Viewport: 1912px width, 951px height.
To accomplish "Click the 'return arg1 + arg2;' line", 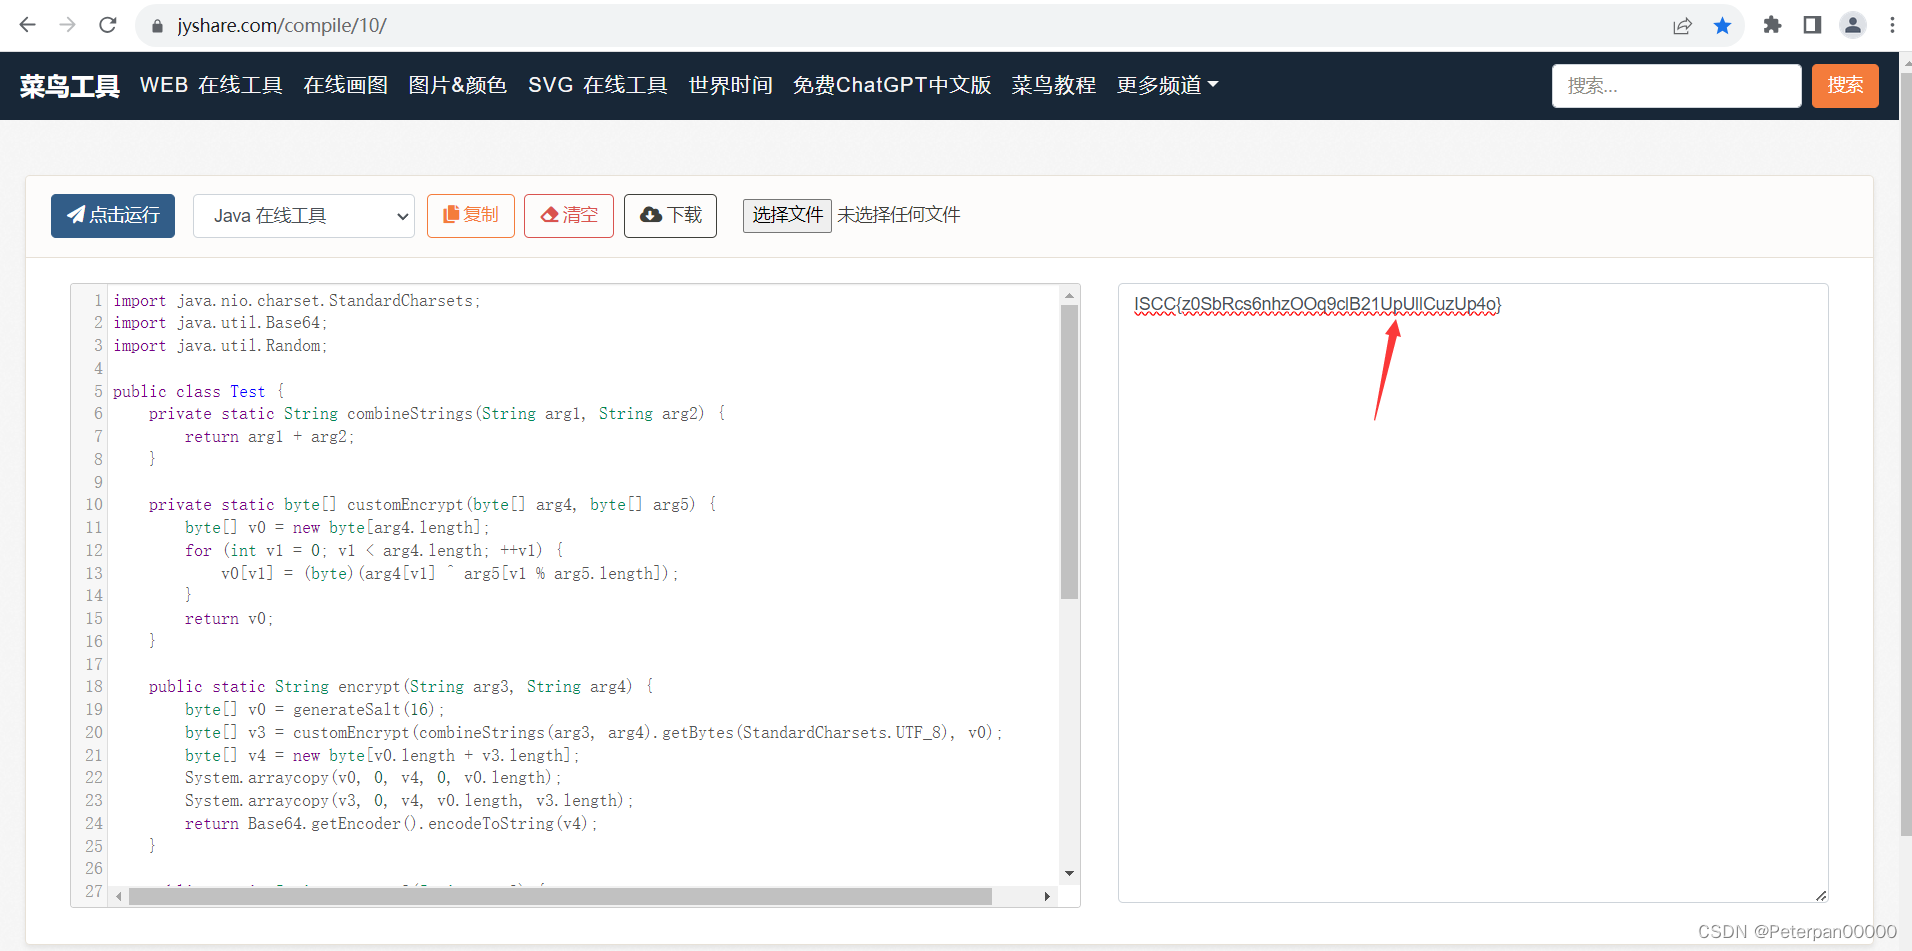I will [269, 437].
